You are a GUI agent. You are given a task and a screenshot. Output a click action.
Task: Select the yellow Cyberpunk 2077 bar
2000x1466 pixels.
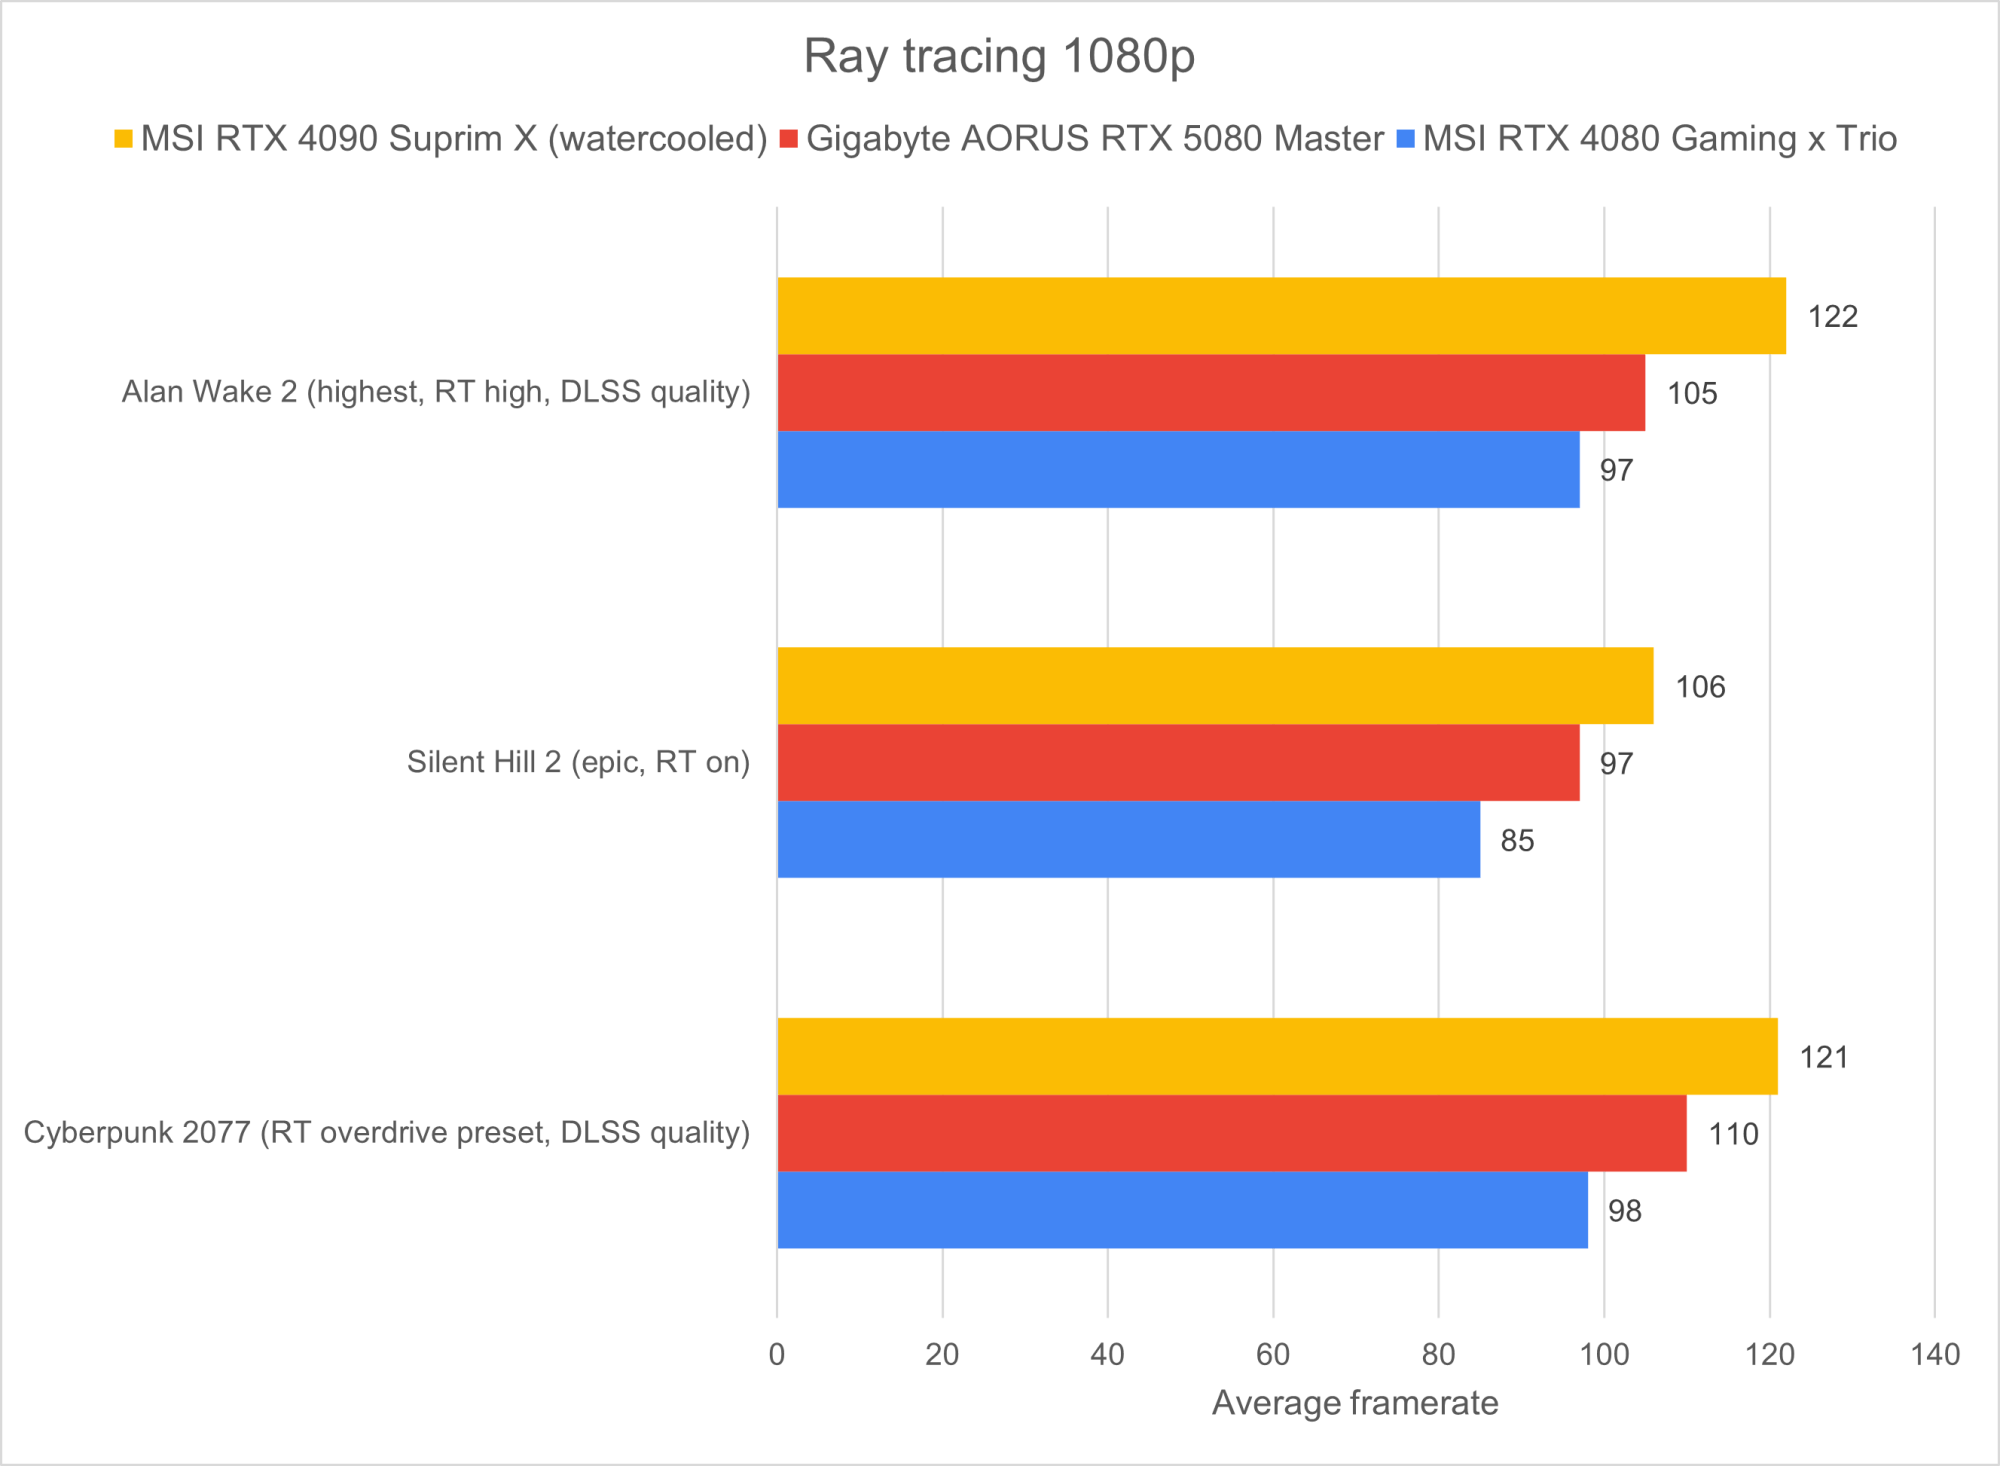(1277, 1057)
